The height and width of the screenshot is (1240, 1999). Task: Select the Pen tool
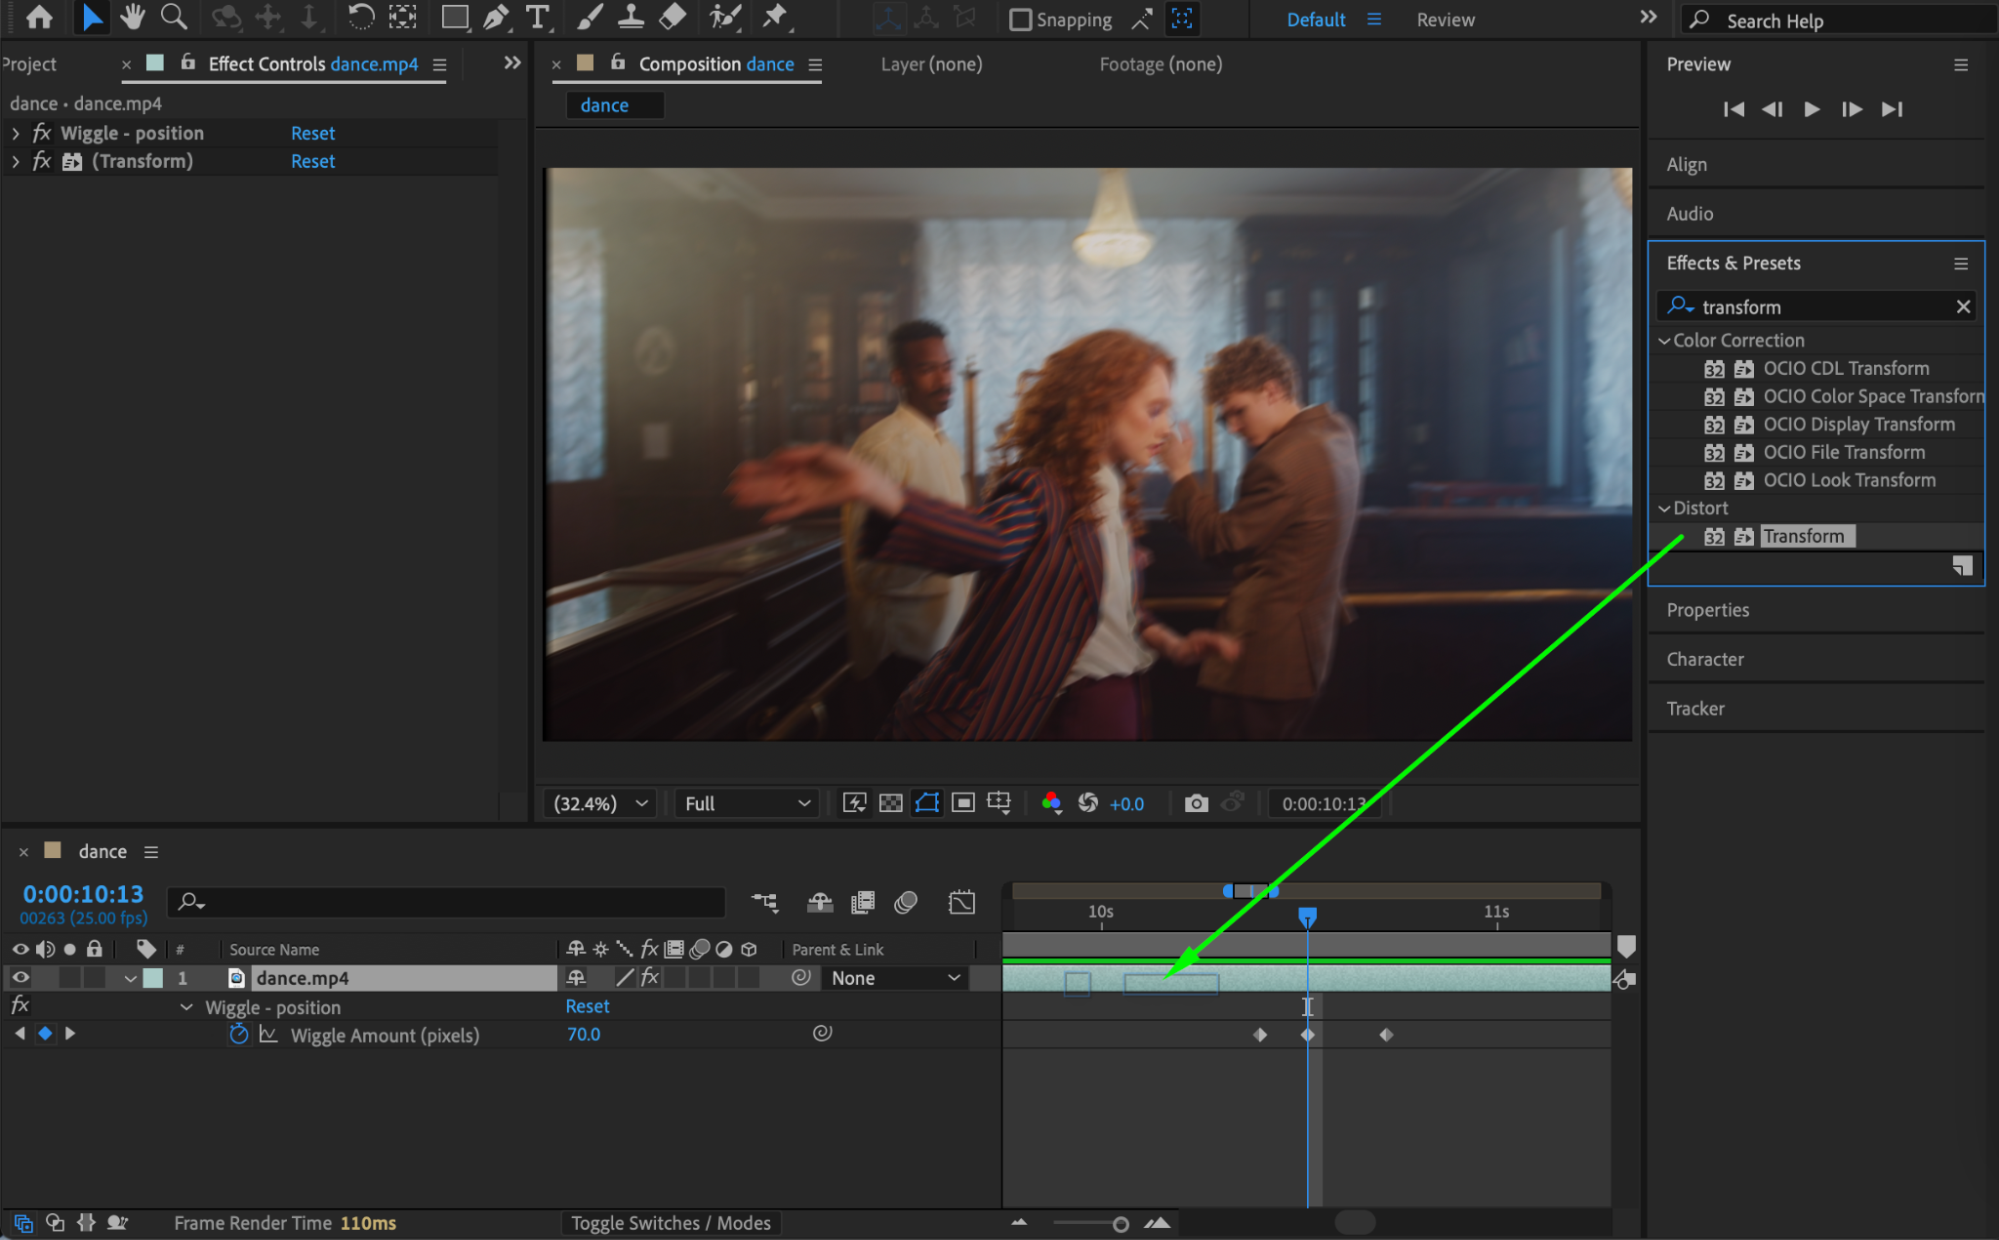point(496,17)
